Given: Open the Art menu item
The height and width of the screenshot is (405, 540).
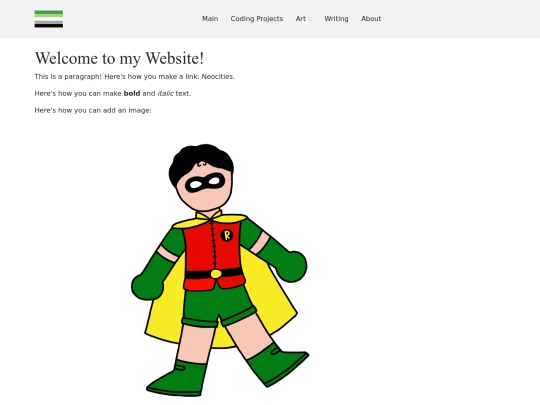Looking at the screenshot, I should point(301,19).
